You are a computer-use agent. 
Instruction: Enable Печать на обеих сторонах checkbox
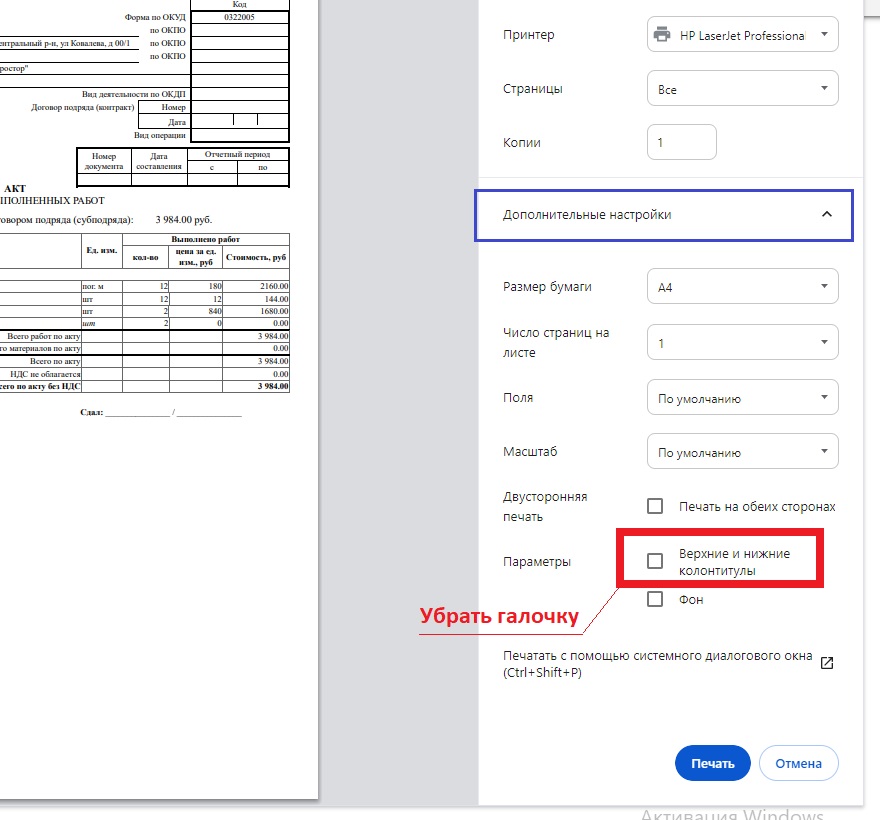coord(654,506)
